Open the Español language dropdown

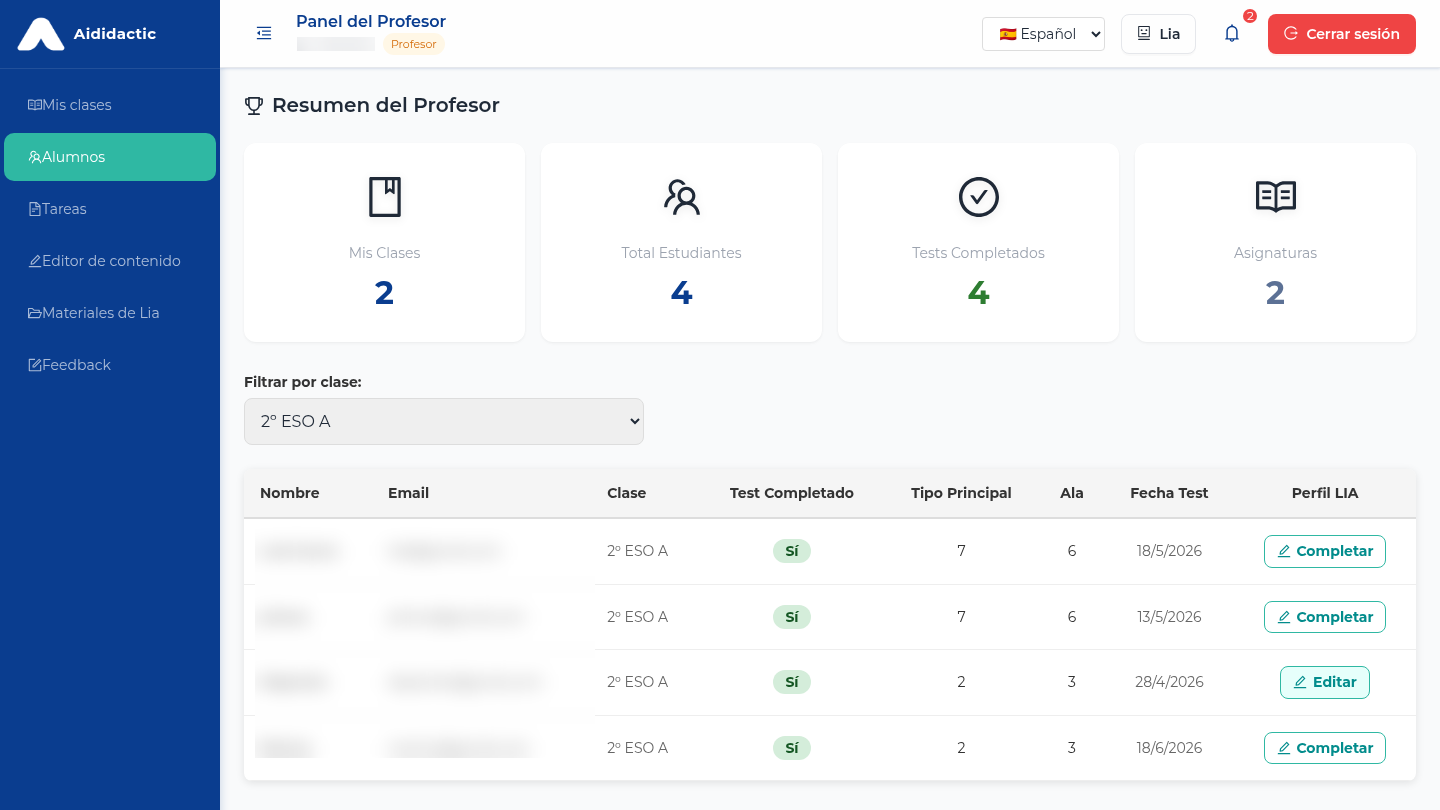point(1043,34)
